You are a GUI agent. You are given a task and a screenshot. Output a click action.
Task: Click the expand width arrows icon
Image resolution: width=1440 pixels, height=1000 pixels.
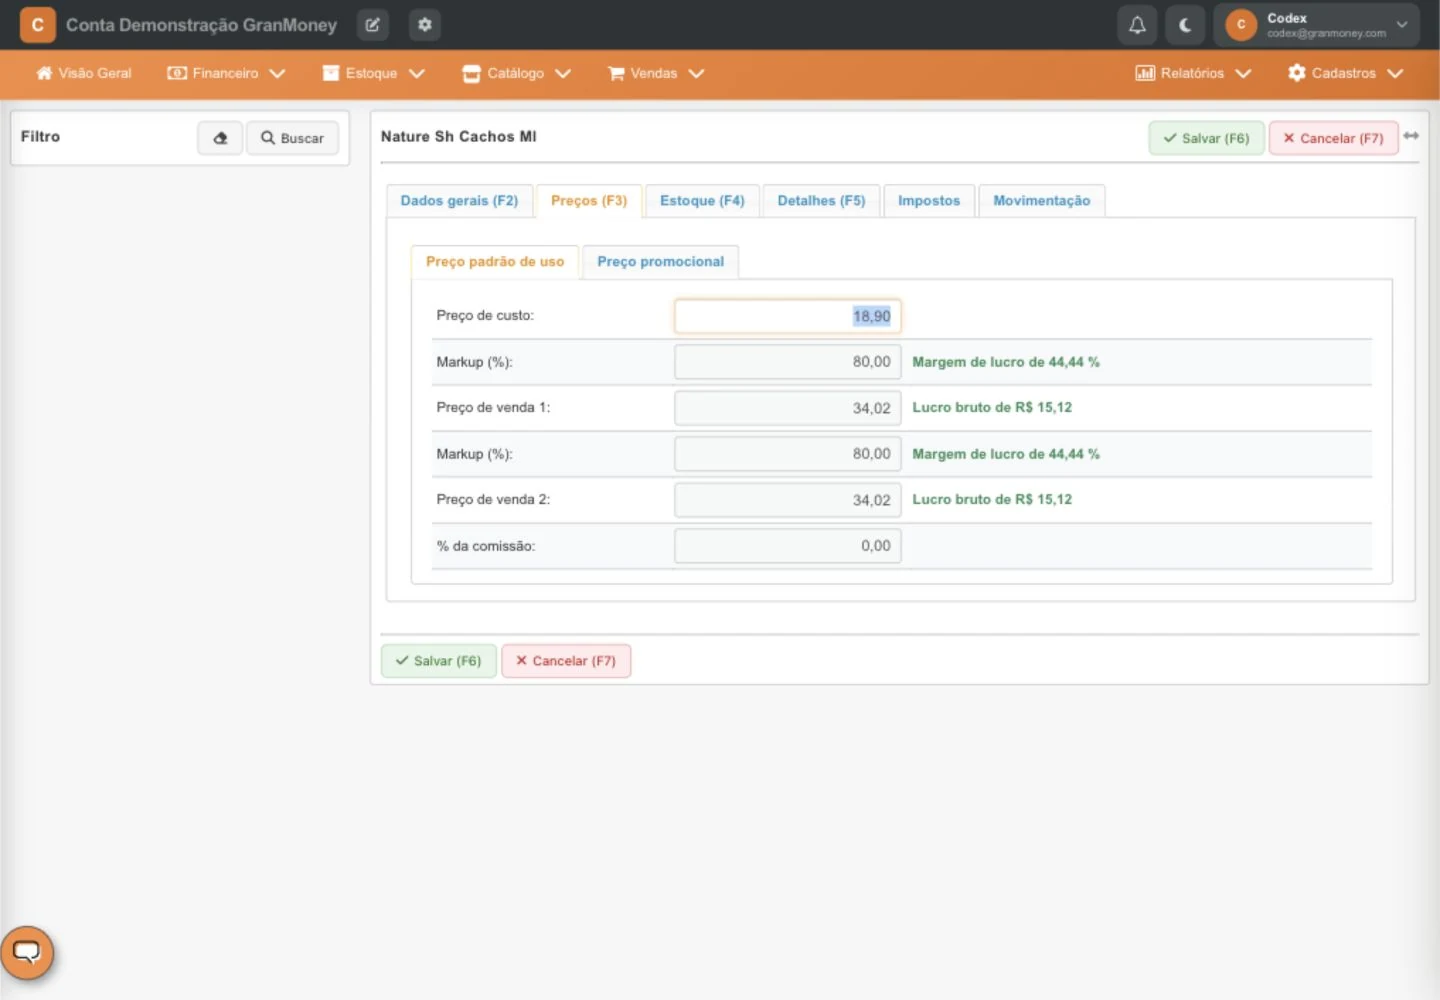point(1411,136)
